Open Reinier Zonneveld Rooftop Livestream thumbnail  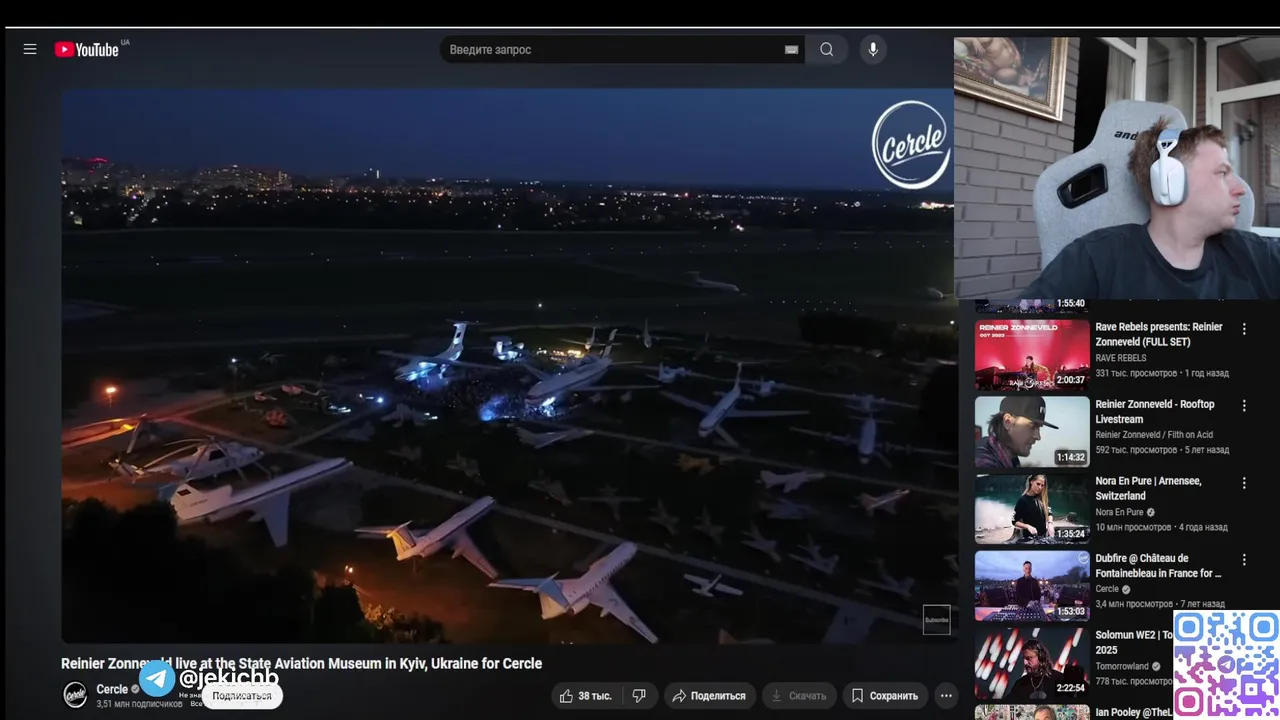pyautogui.click(x=1032, y=432)
